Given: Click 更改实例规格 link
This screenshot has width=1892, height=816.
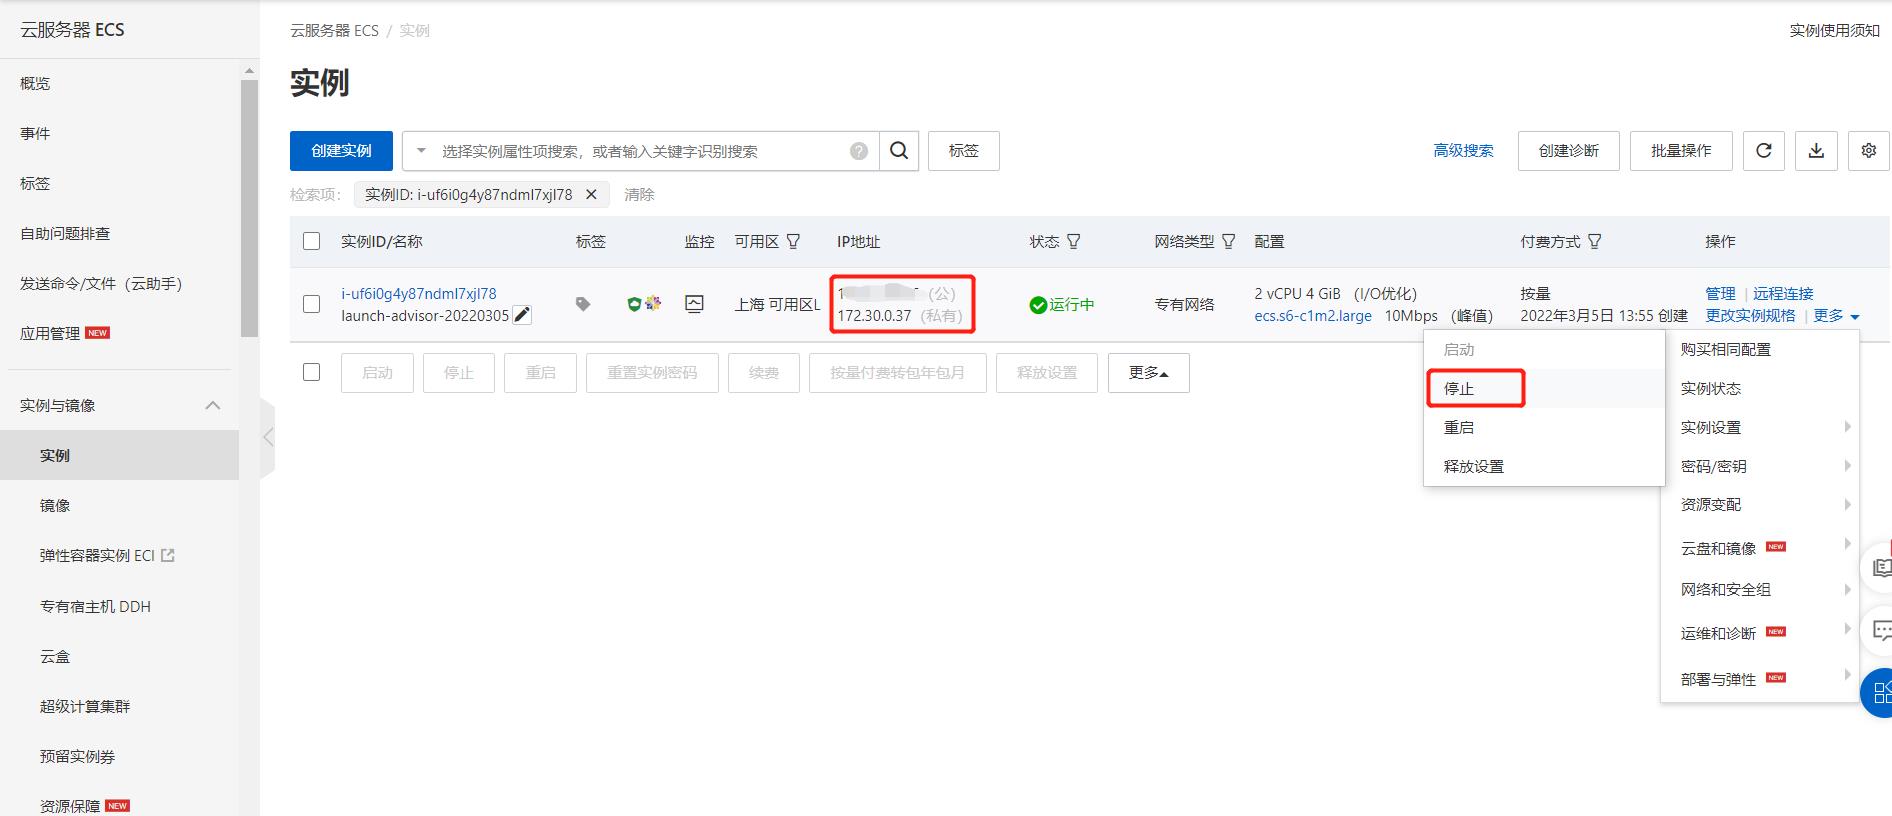Looking at the screenshot, I should (1750, 315).
